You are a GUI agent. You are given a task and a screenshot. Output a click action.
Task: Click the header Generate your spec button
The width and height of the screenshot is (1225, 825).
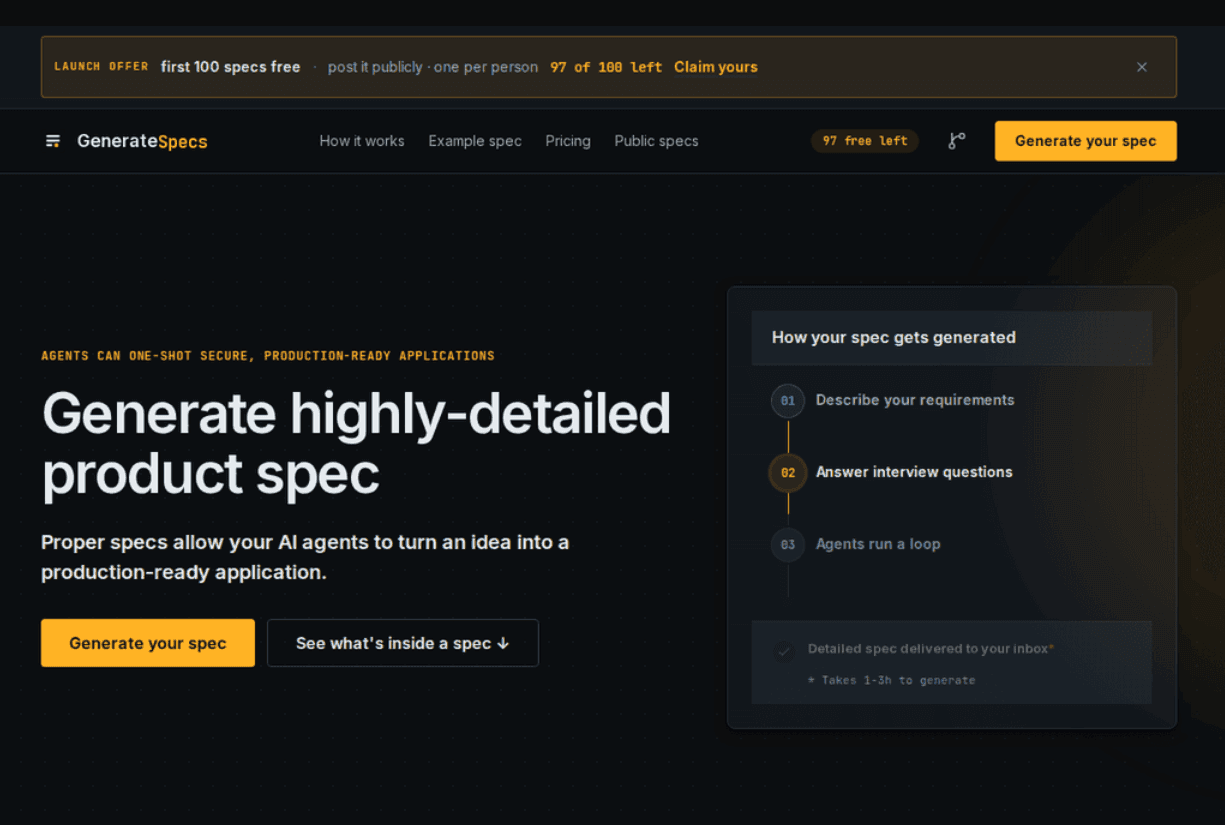pyautogui.click(x=1086, y=141)
